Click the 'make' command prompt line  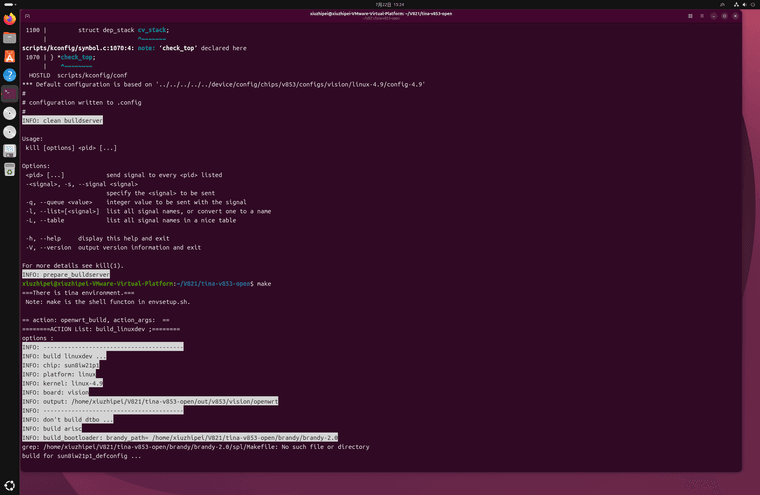click(x=146, y=284)
